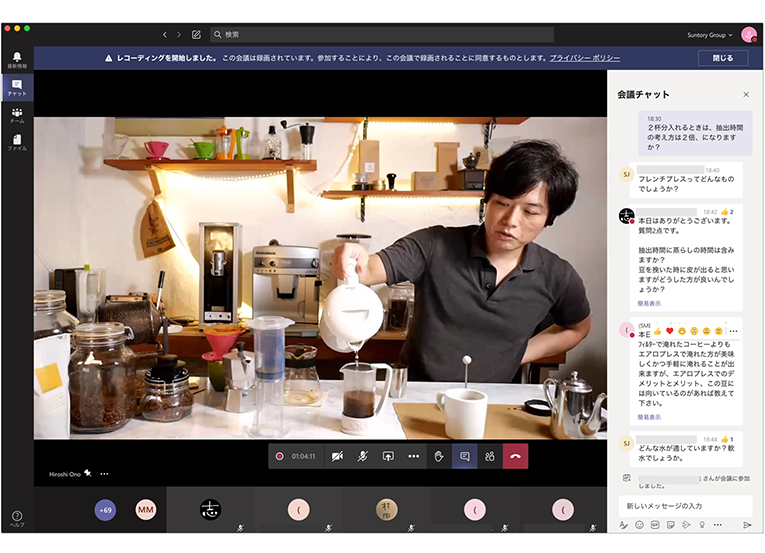Click into 新しいメッセージの入力 message box

[685, 506]
